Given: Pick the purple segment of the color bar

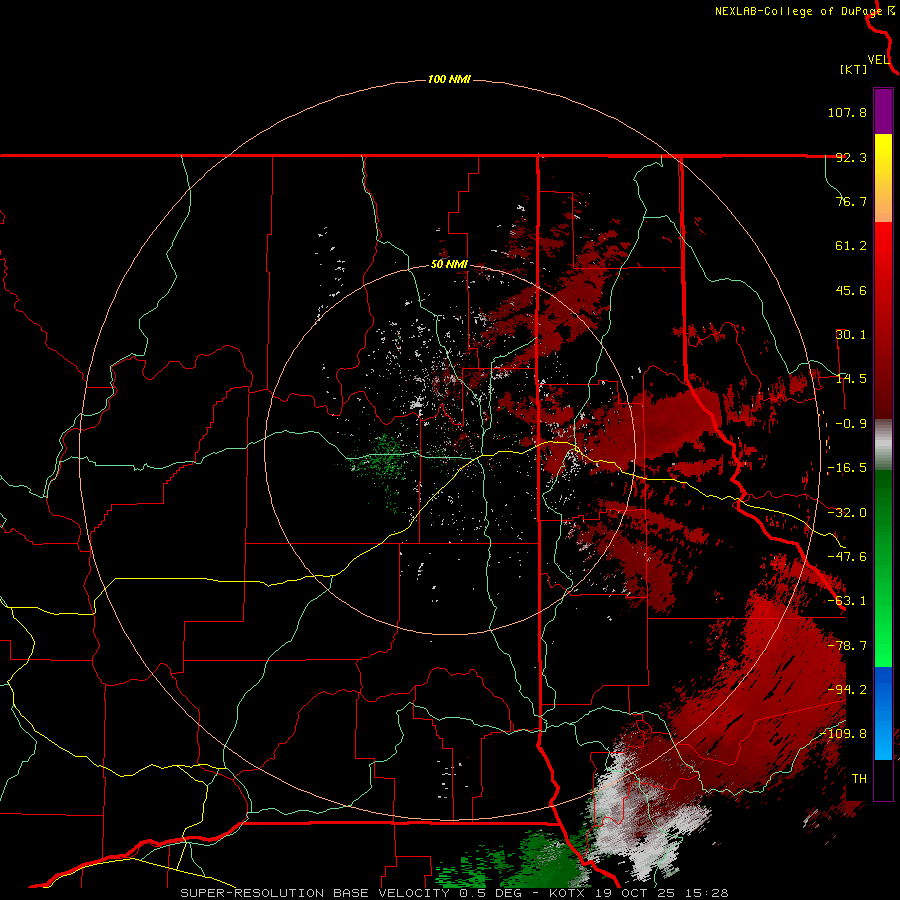Looking at the screenshot, I should [x=883, y=111].
